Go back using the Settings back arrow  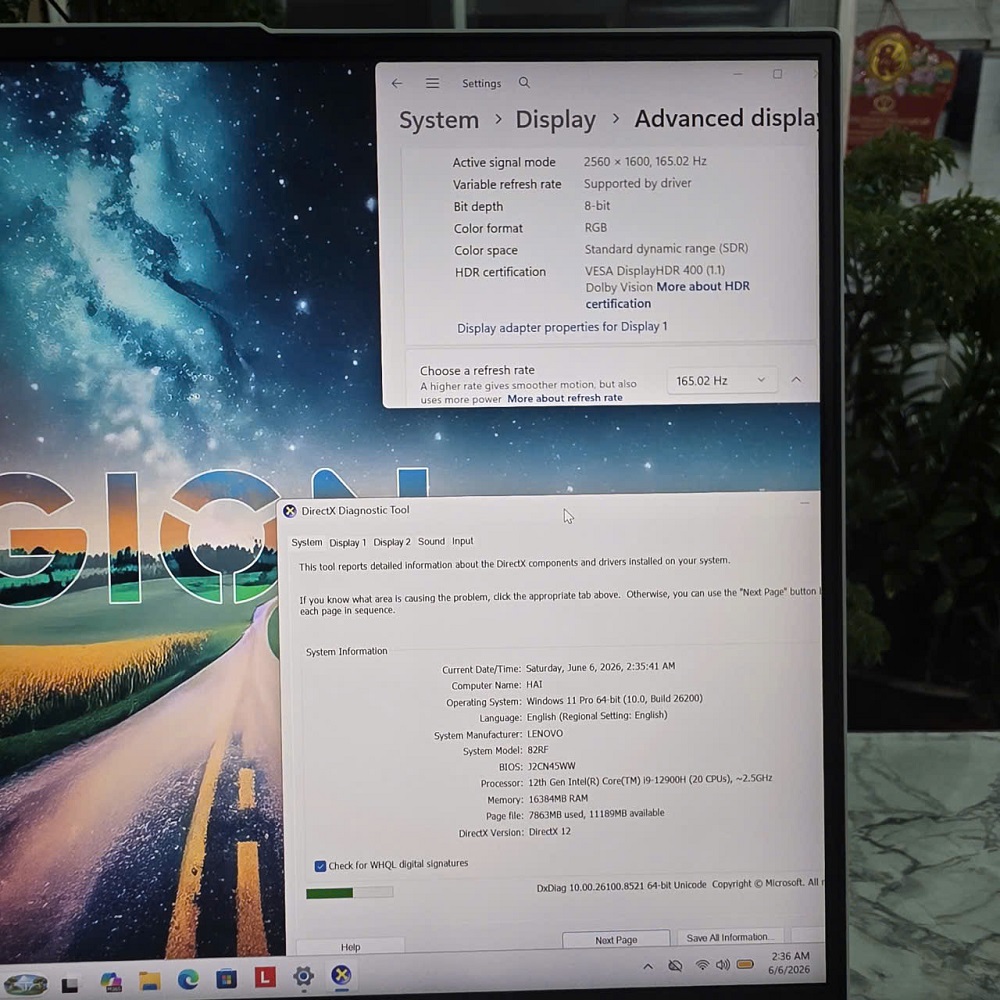pos(397,84)
